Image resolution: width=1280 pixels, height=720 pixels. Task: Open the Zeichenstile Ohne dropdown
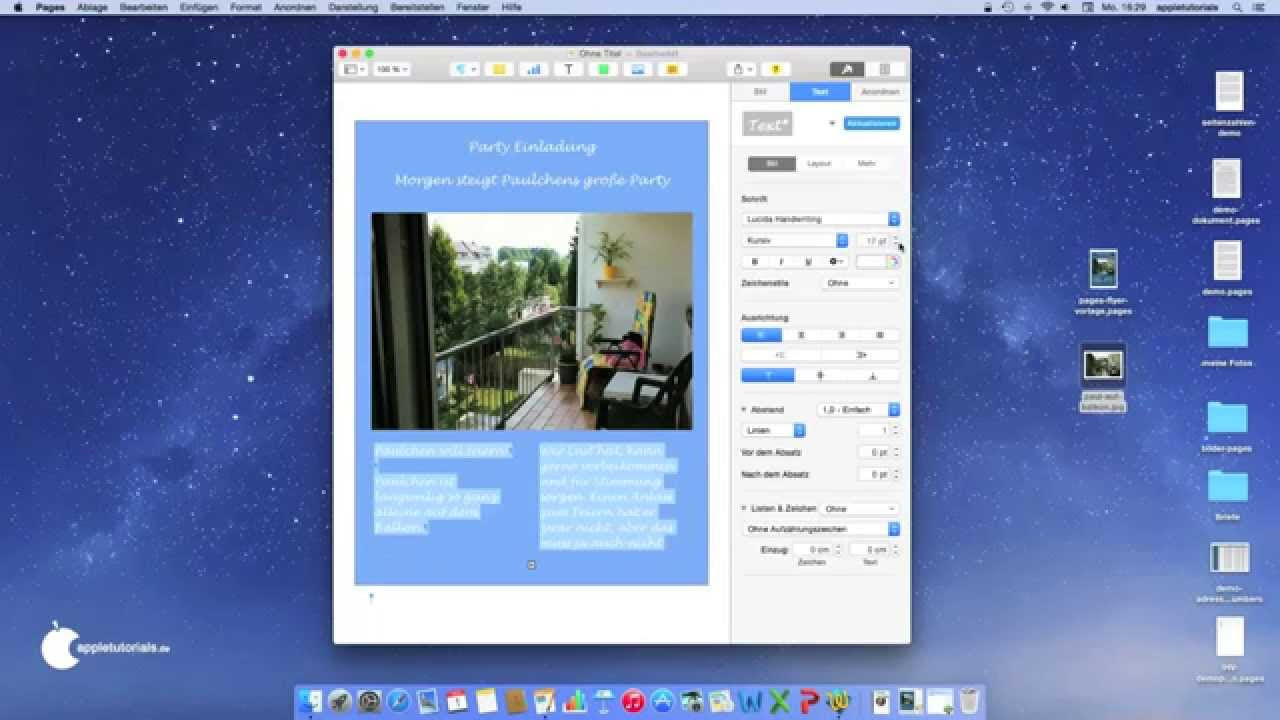click(x=861, y=283)
